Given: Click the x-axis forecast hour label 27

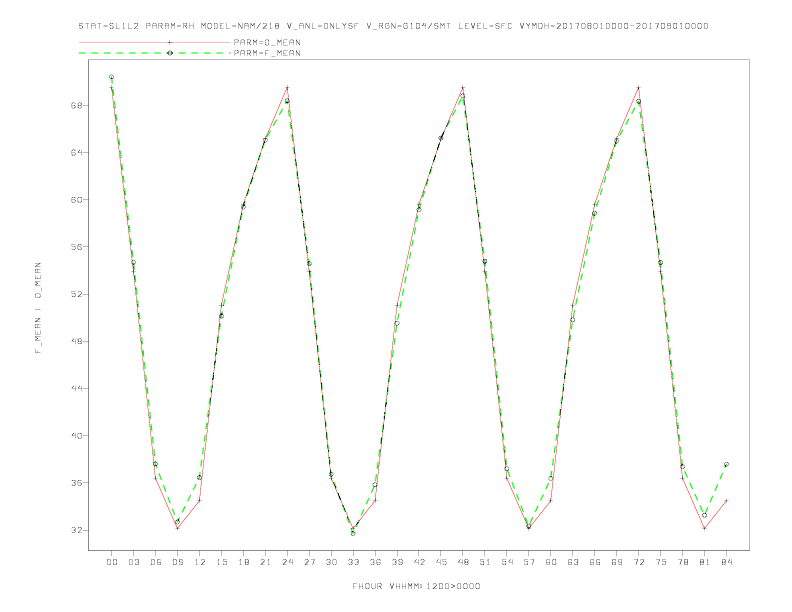Looking at the screenshot, I should 310,562.
